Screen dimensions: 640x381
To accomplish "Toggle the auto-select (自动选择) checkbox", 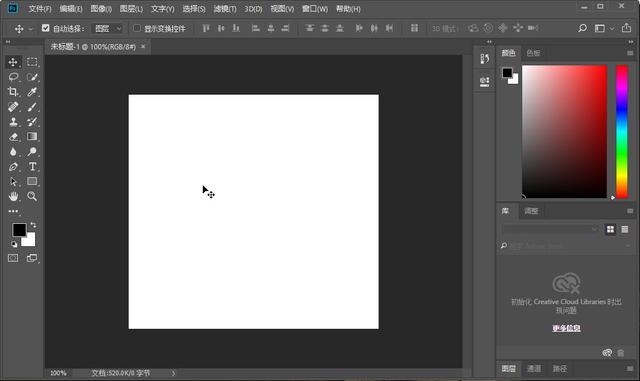I will tap(45, 28).
